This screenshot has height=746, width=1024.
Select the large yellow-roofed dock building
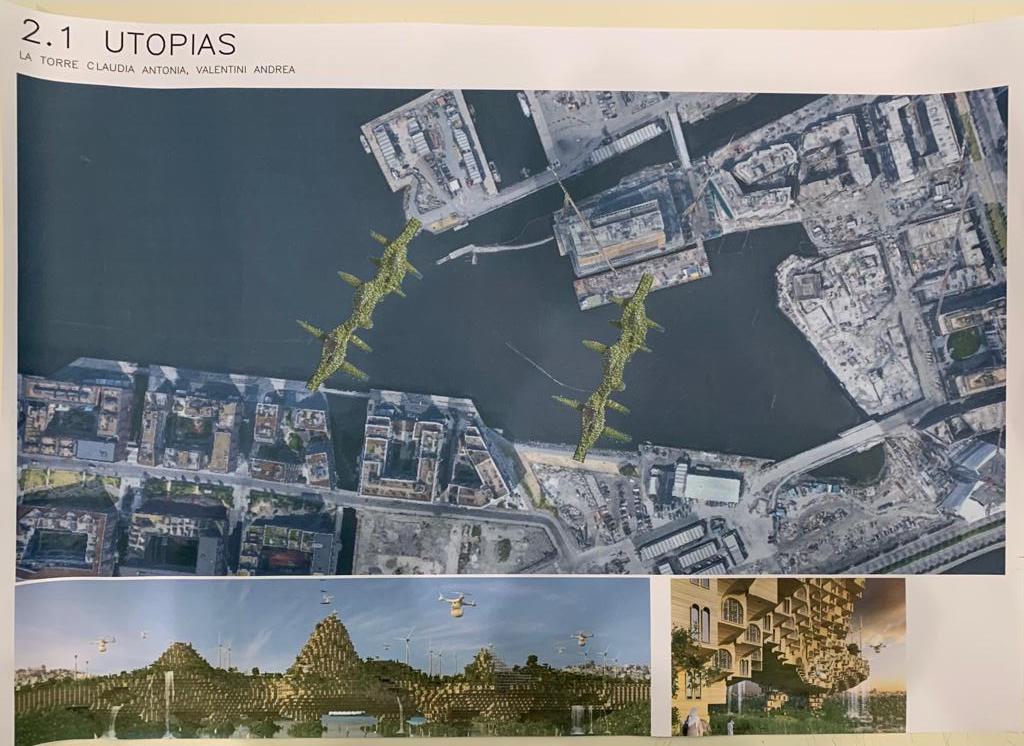[615, 232]
